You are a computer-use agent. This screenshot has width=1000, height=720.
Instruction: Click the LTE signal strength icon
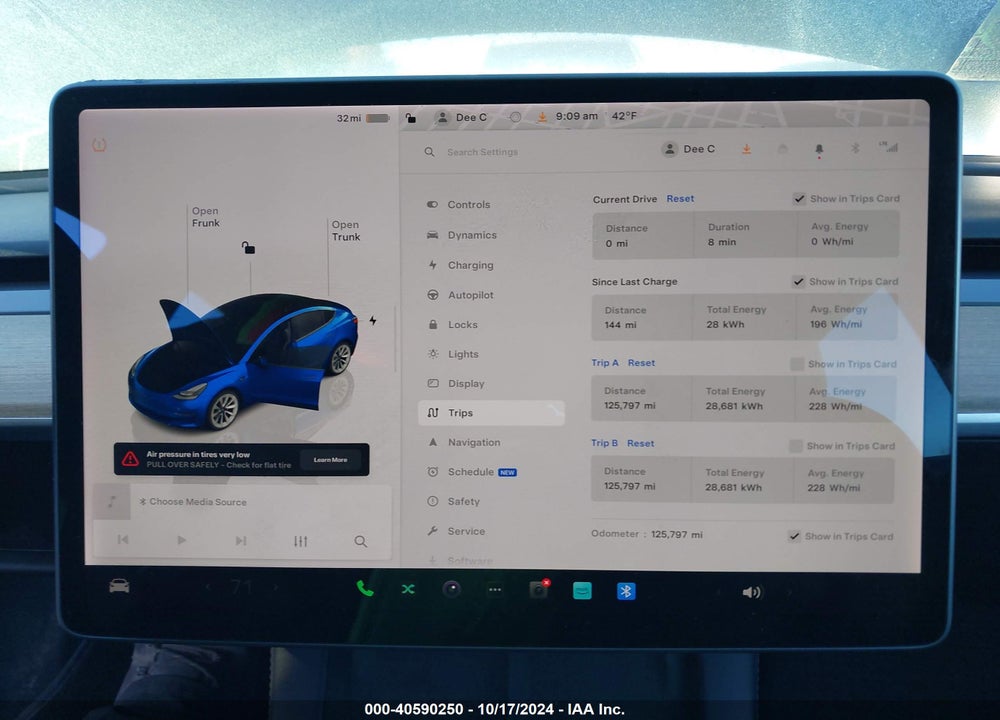click(x=888, y=147)
